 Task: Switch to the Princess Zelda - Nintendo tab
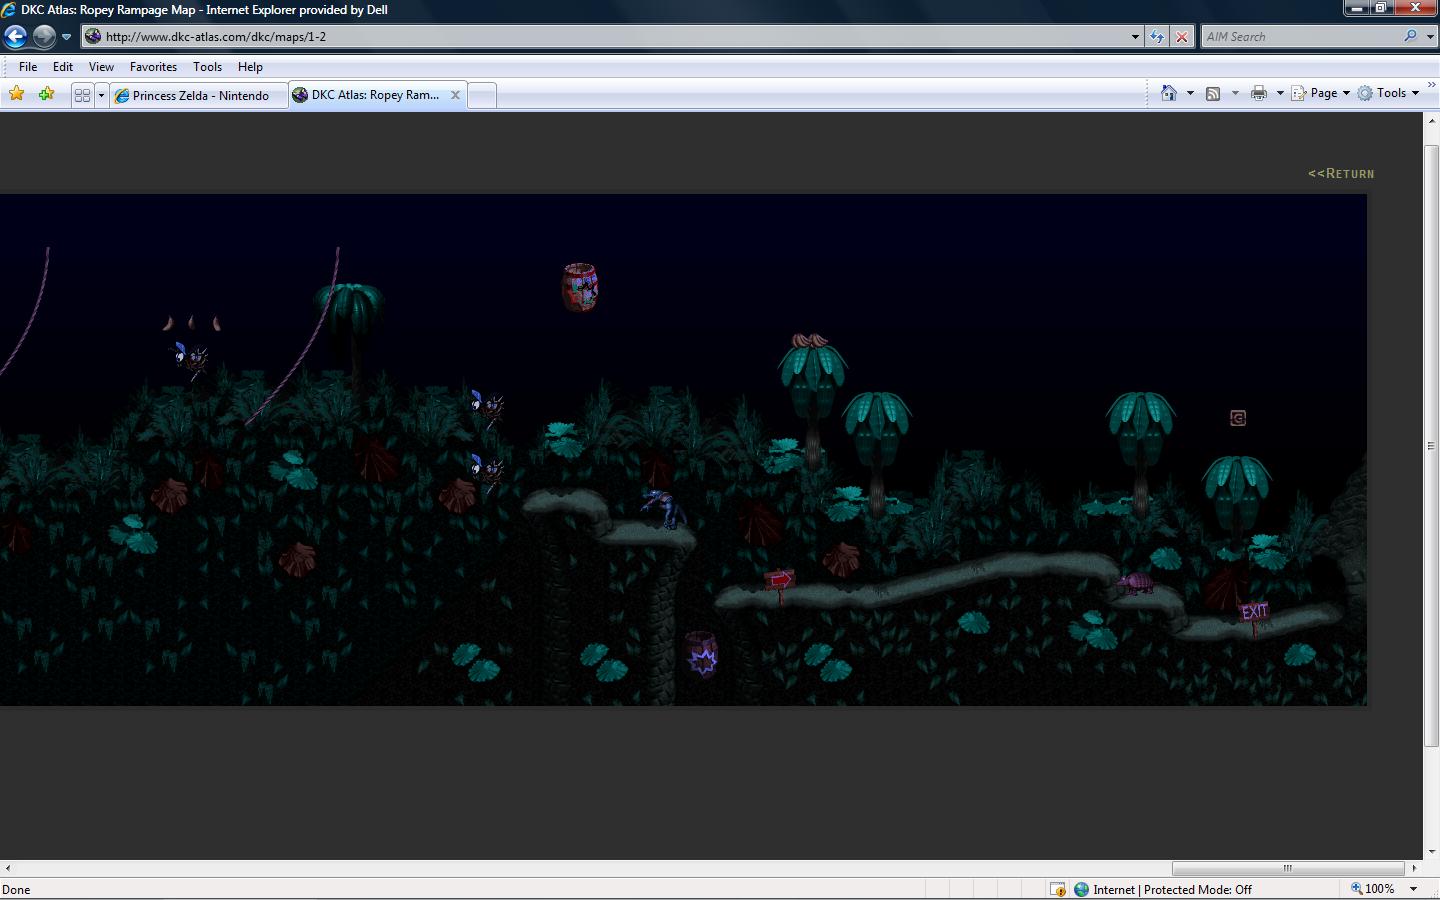(200, 95)
